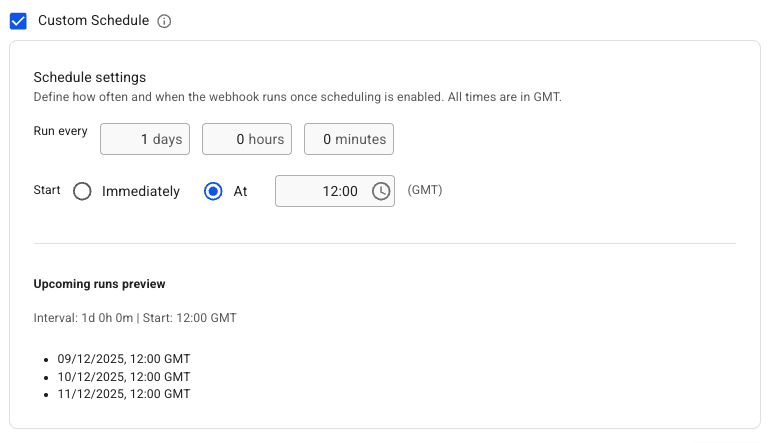Click the Schedule settings heading
The height and width of the screenshot is (443, 770).
90,77
